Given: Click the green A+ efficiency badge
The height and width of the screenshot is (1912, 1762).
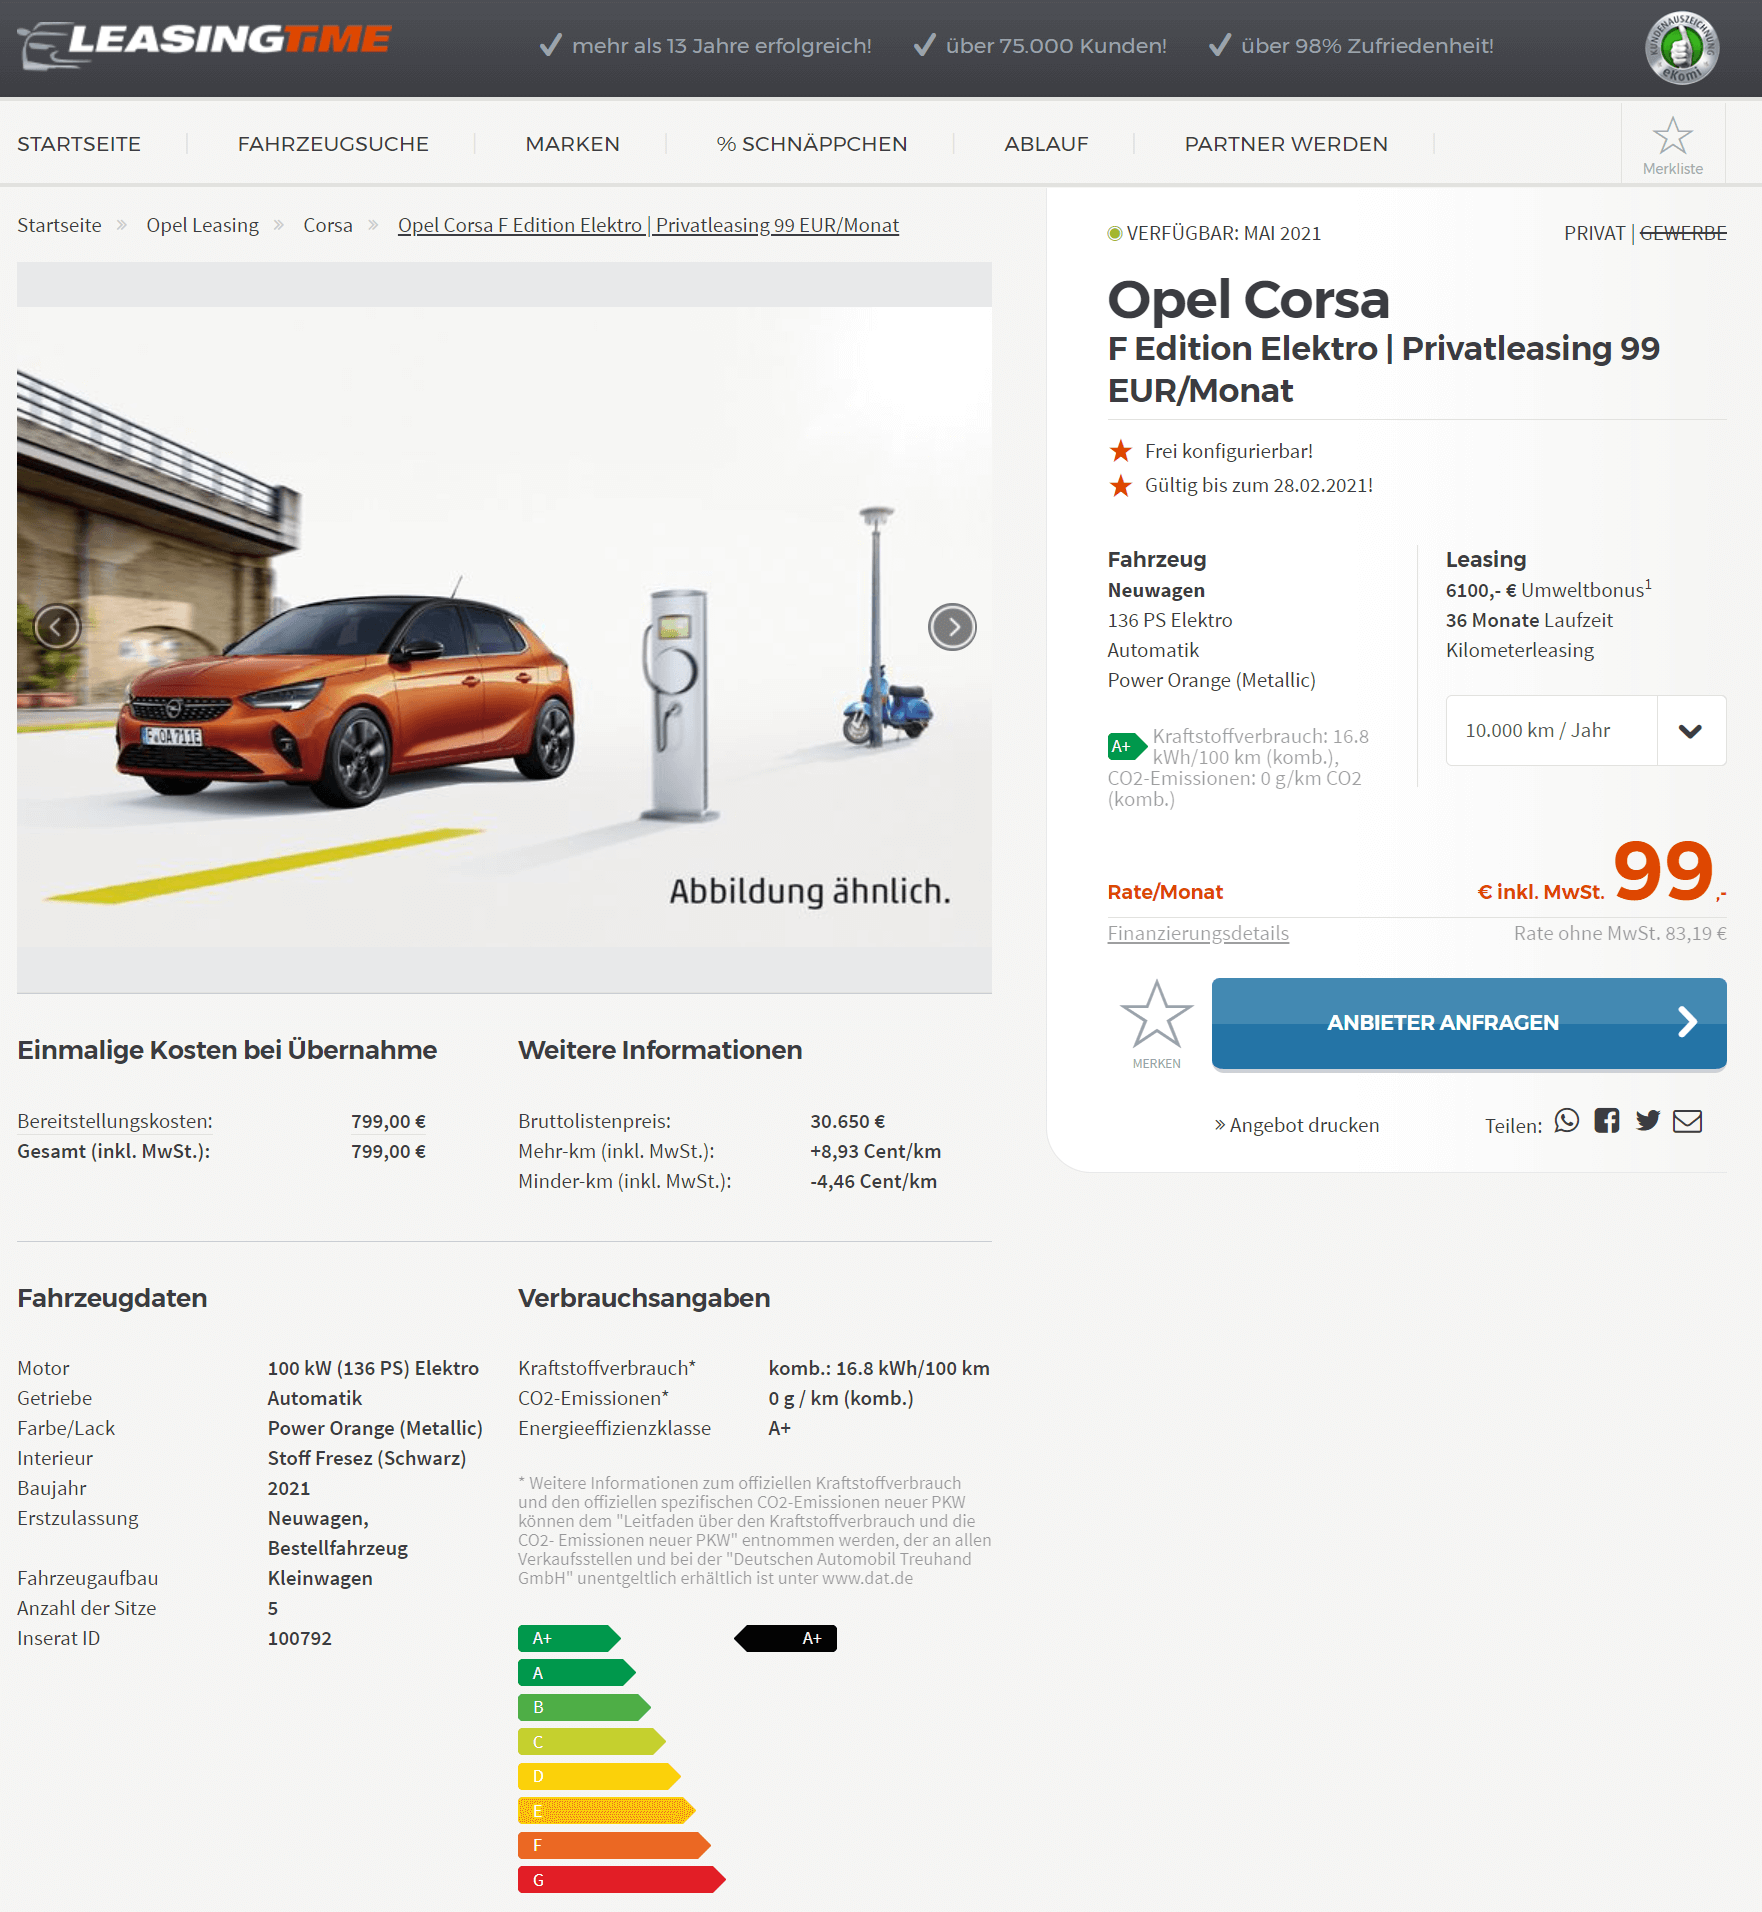Looking at the screenshot, I should 1127,746.
